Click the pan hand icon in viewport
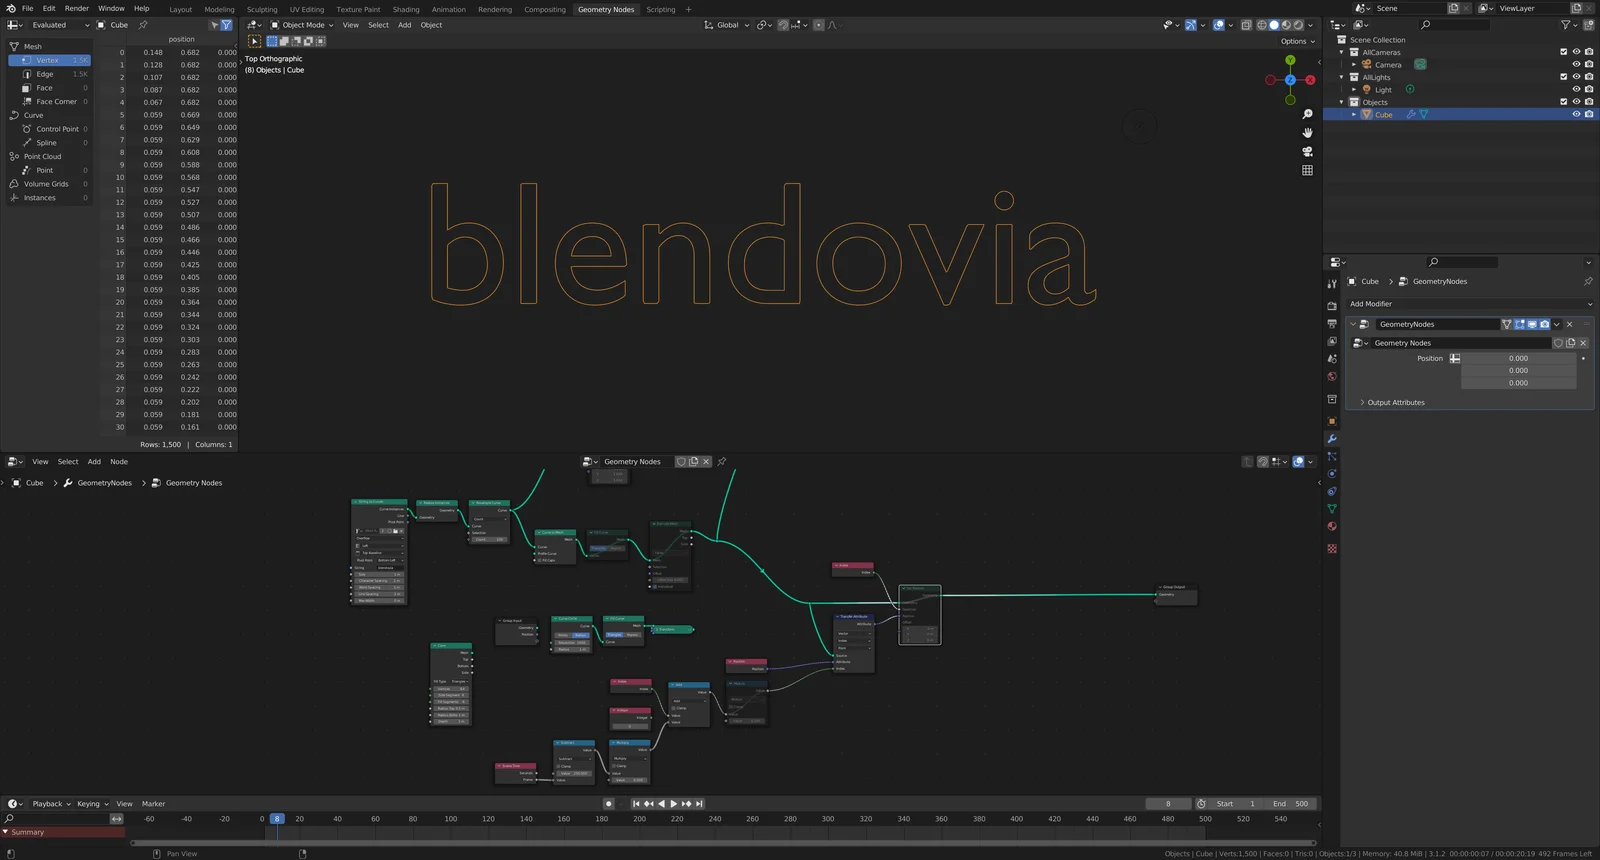 click(x=1307, y=133)
